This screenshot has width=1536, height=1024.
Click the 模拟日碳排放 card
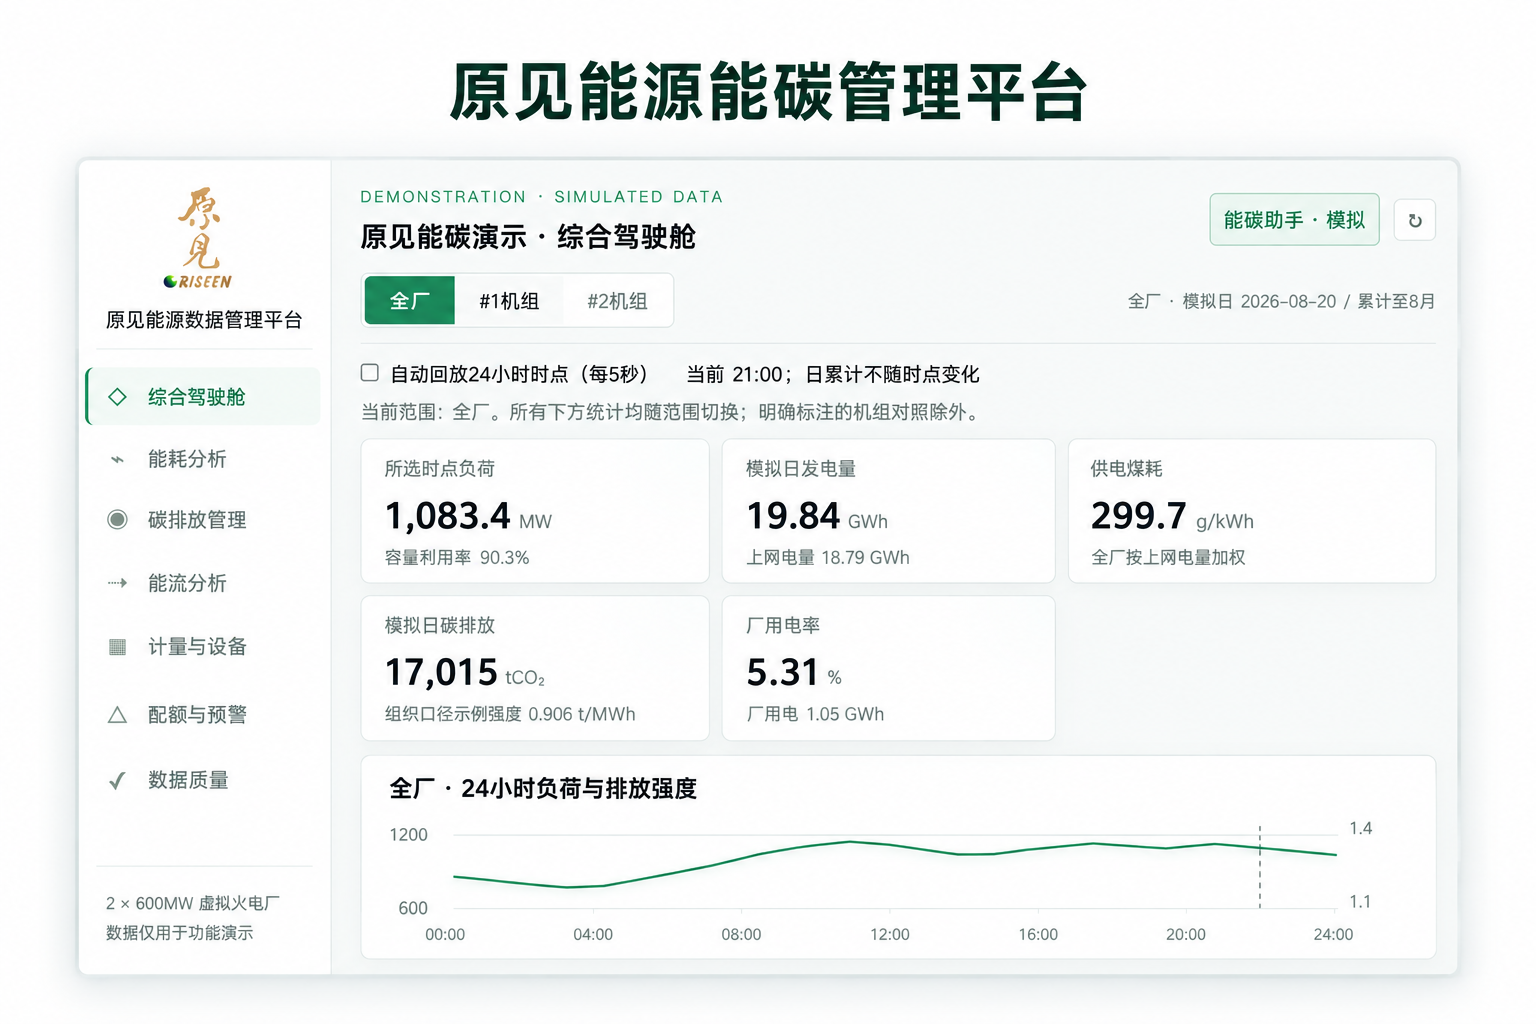point(535,668)
